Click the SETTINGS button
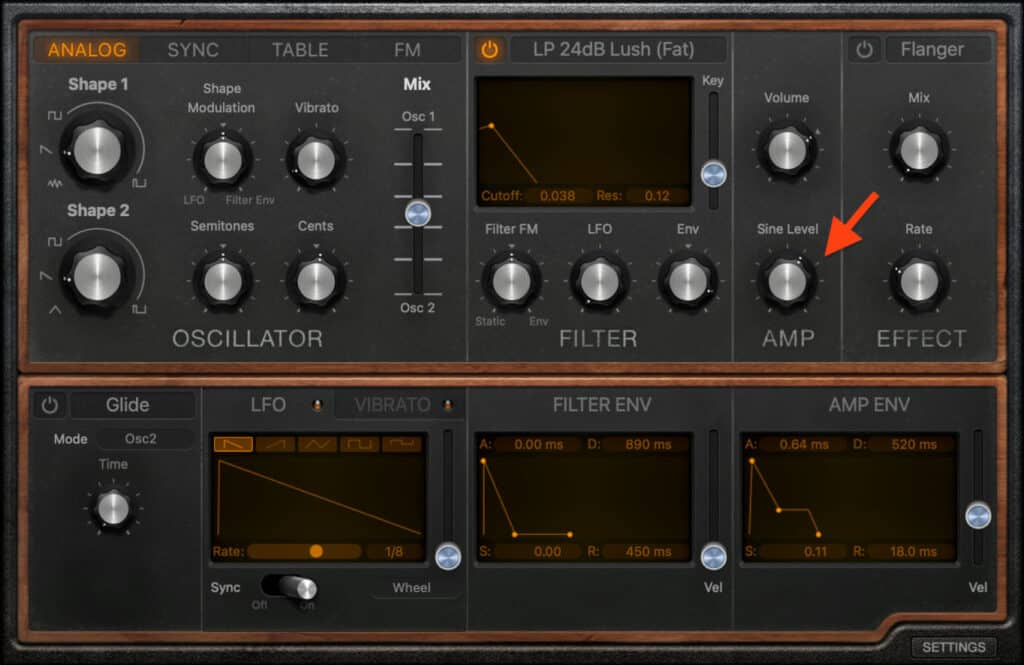This screenshot has height=665, width=1024. [954, 647]
